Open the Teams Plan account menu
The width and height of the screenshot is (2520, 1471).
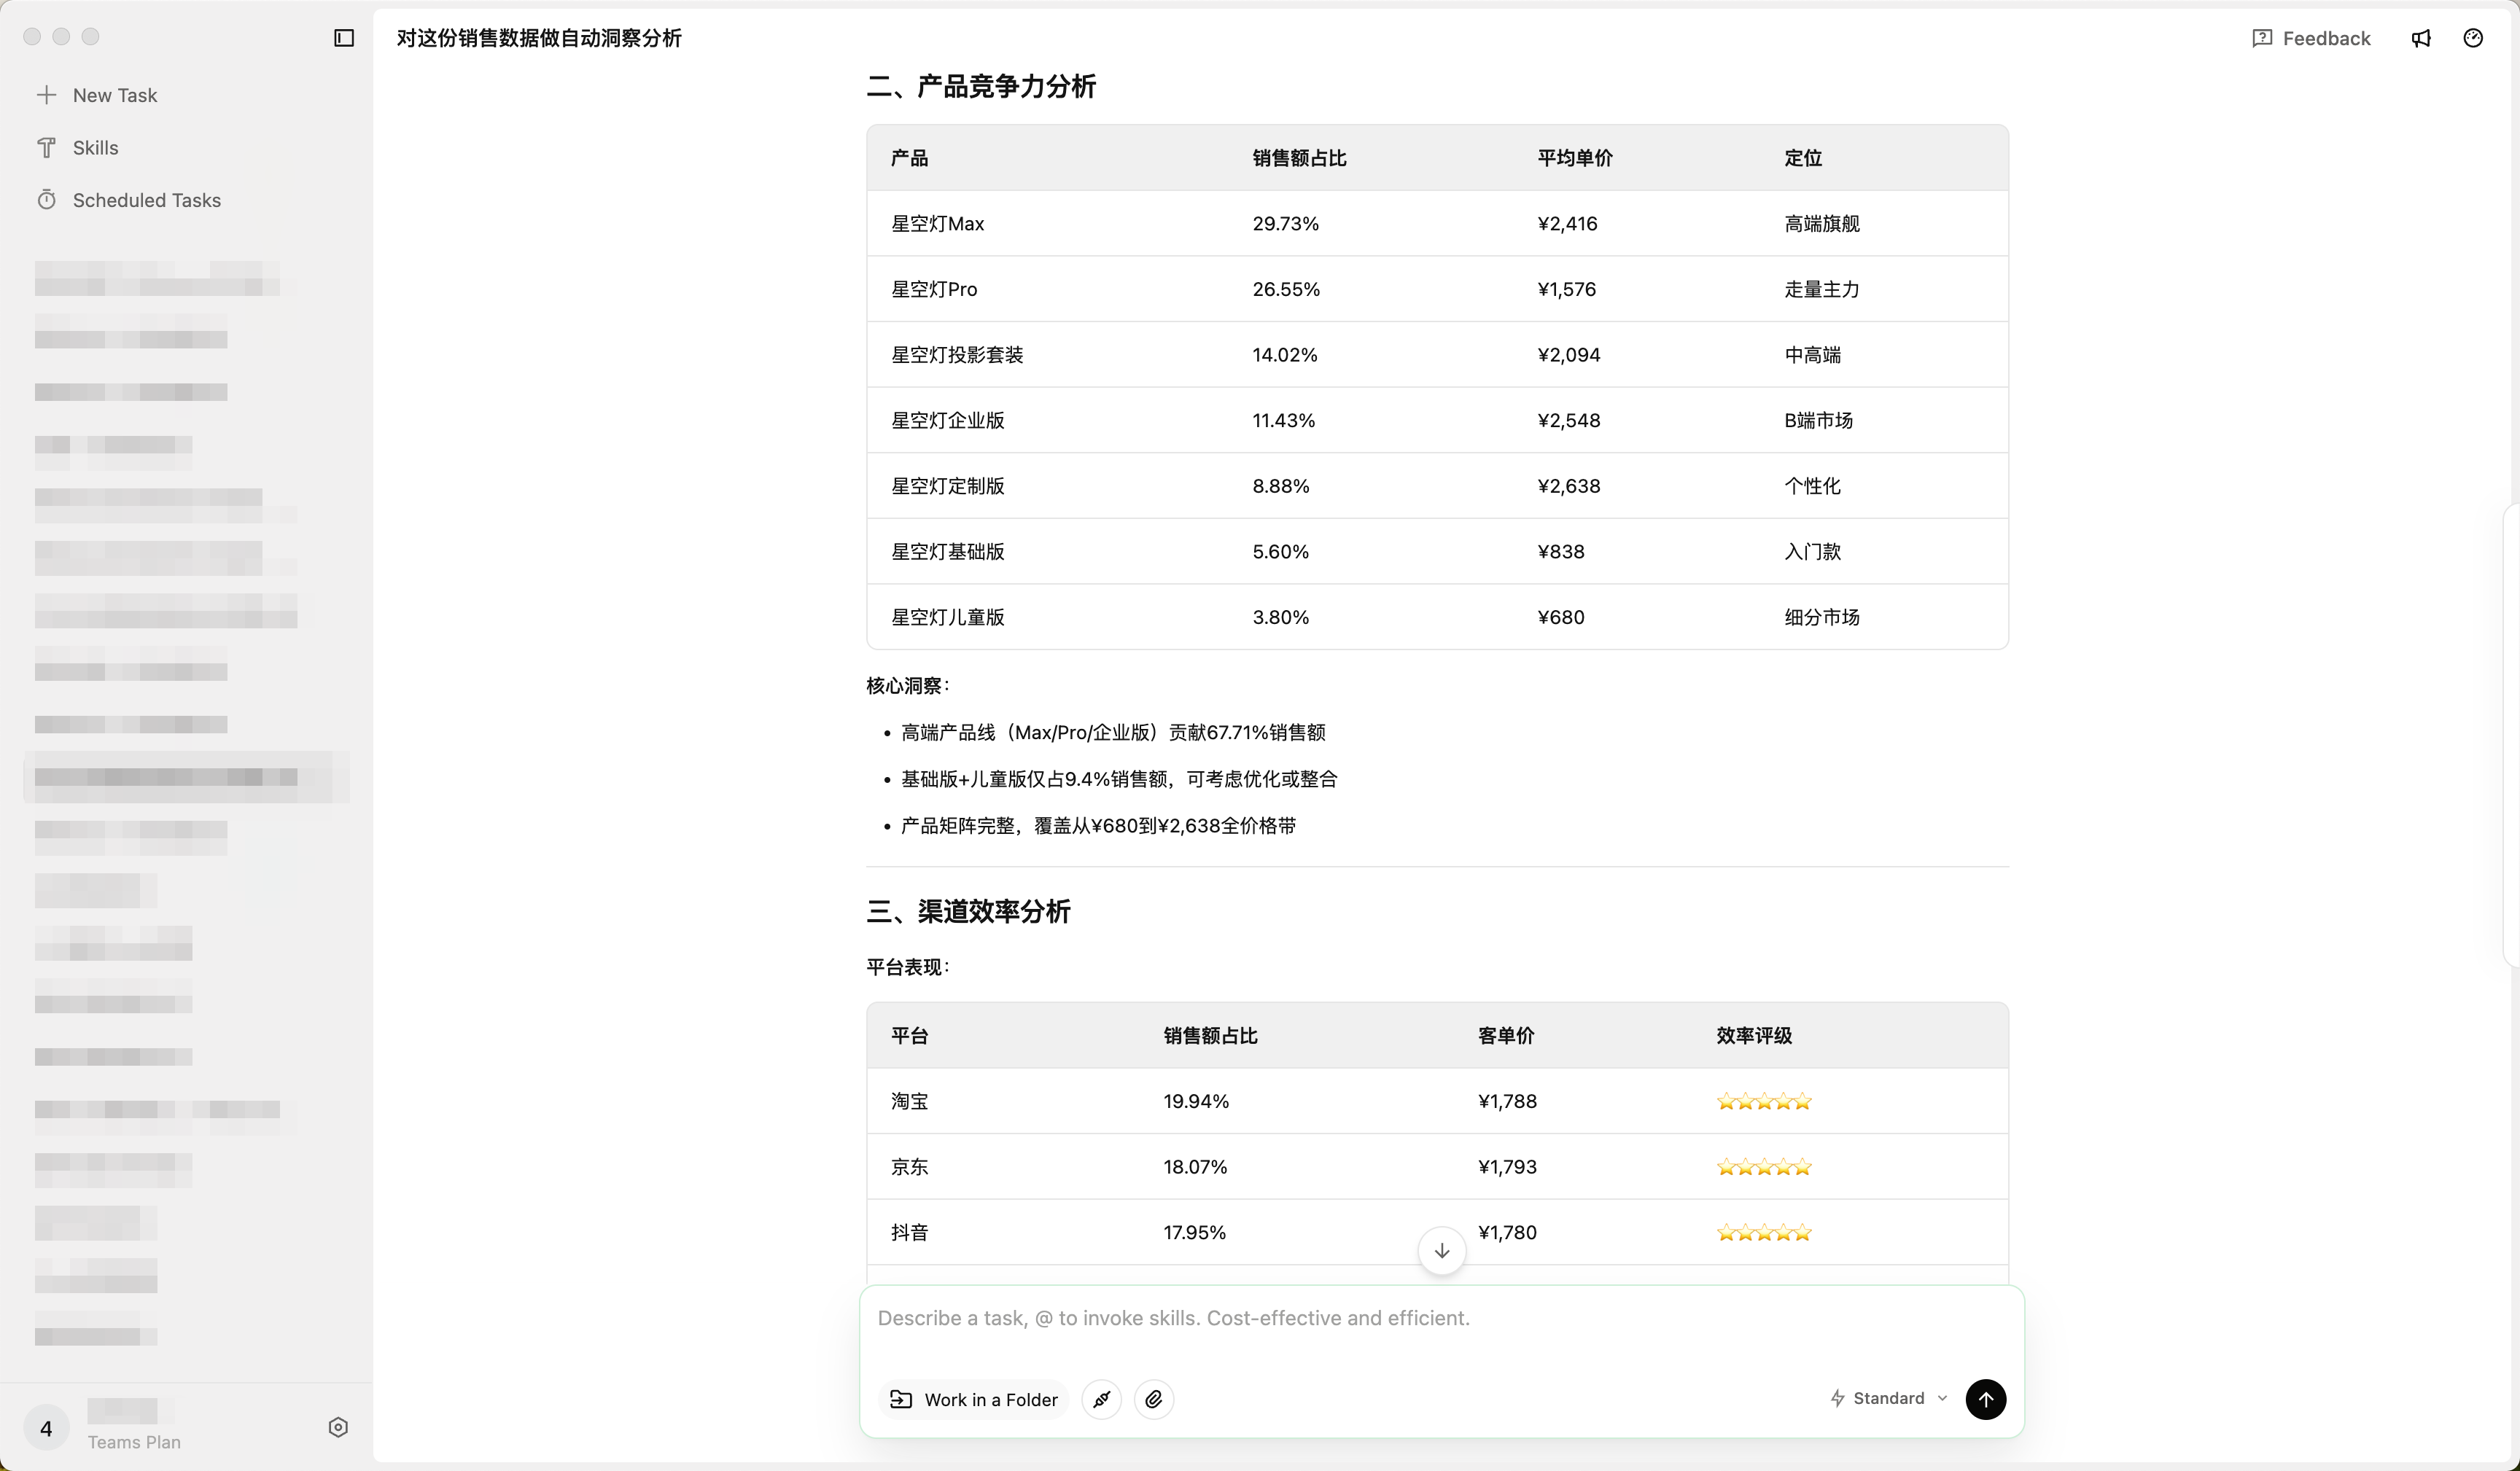[x=134, y=1441]
